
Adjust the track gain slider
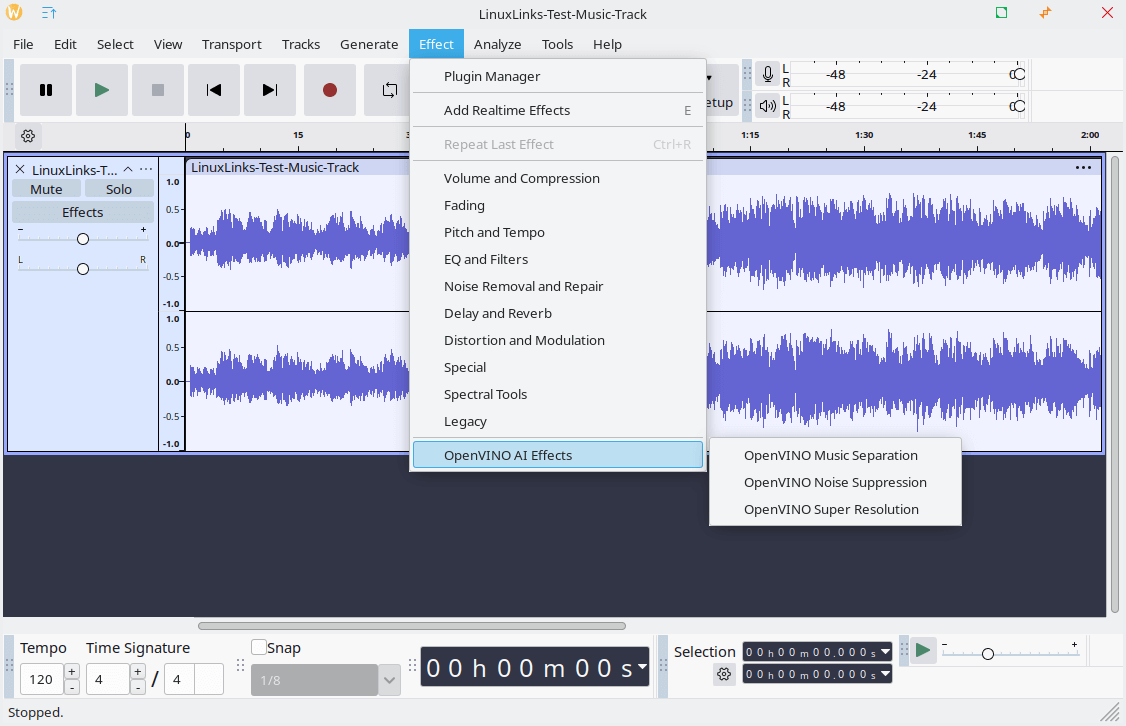[83, 238]
